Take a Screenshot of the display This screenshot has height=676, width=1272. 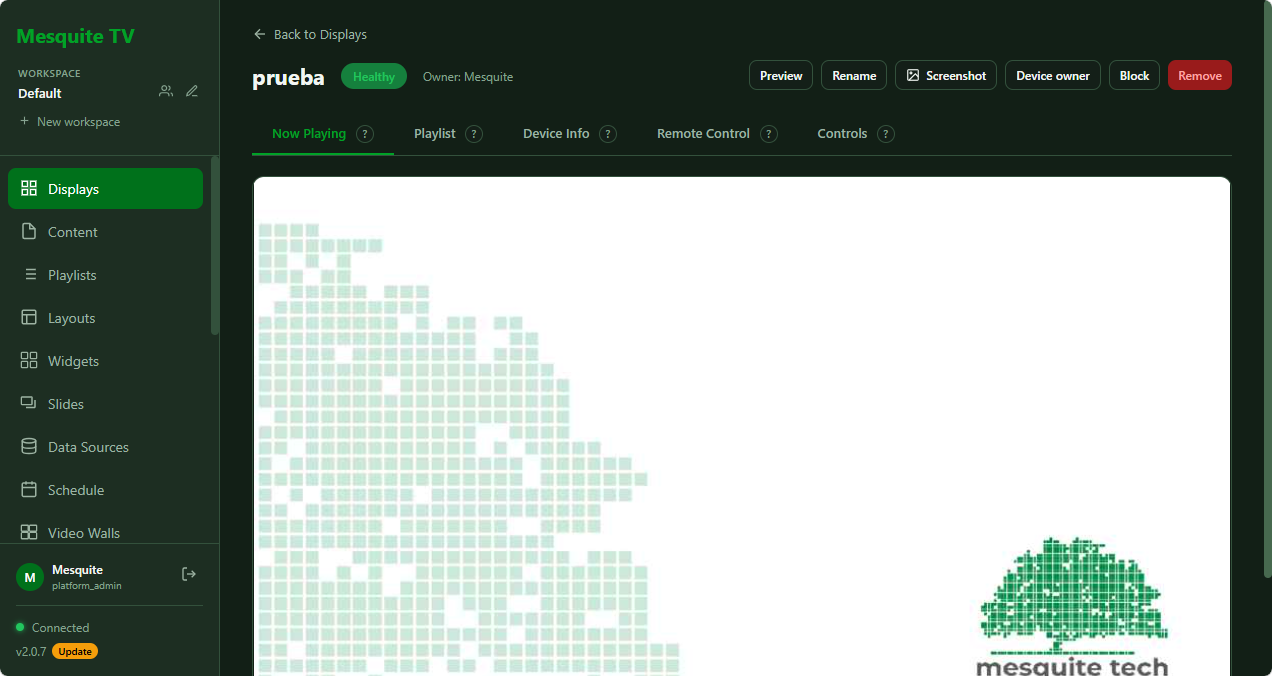tap(946, 76)
